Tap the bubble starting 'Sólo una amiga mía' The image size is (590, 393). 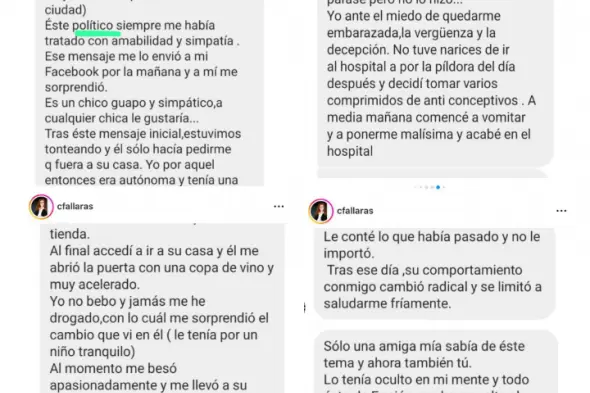tap(436, 362)
